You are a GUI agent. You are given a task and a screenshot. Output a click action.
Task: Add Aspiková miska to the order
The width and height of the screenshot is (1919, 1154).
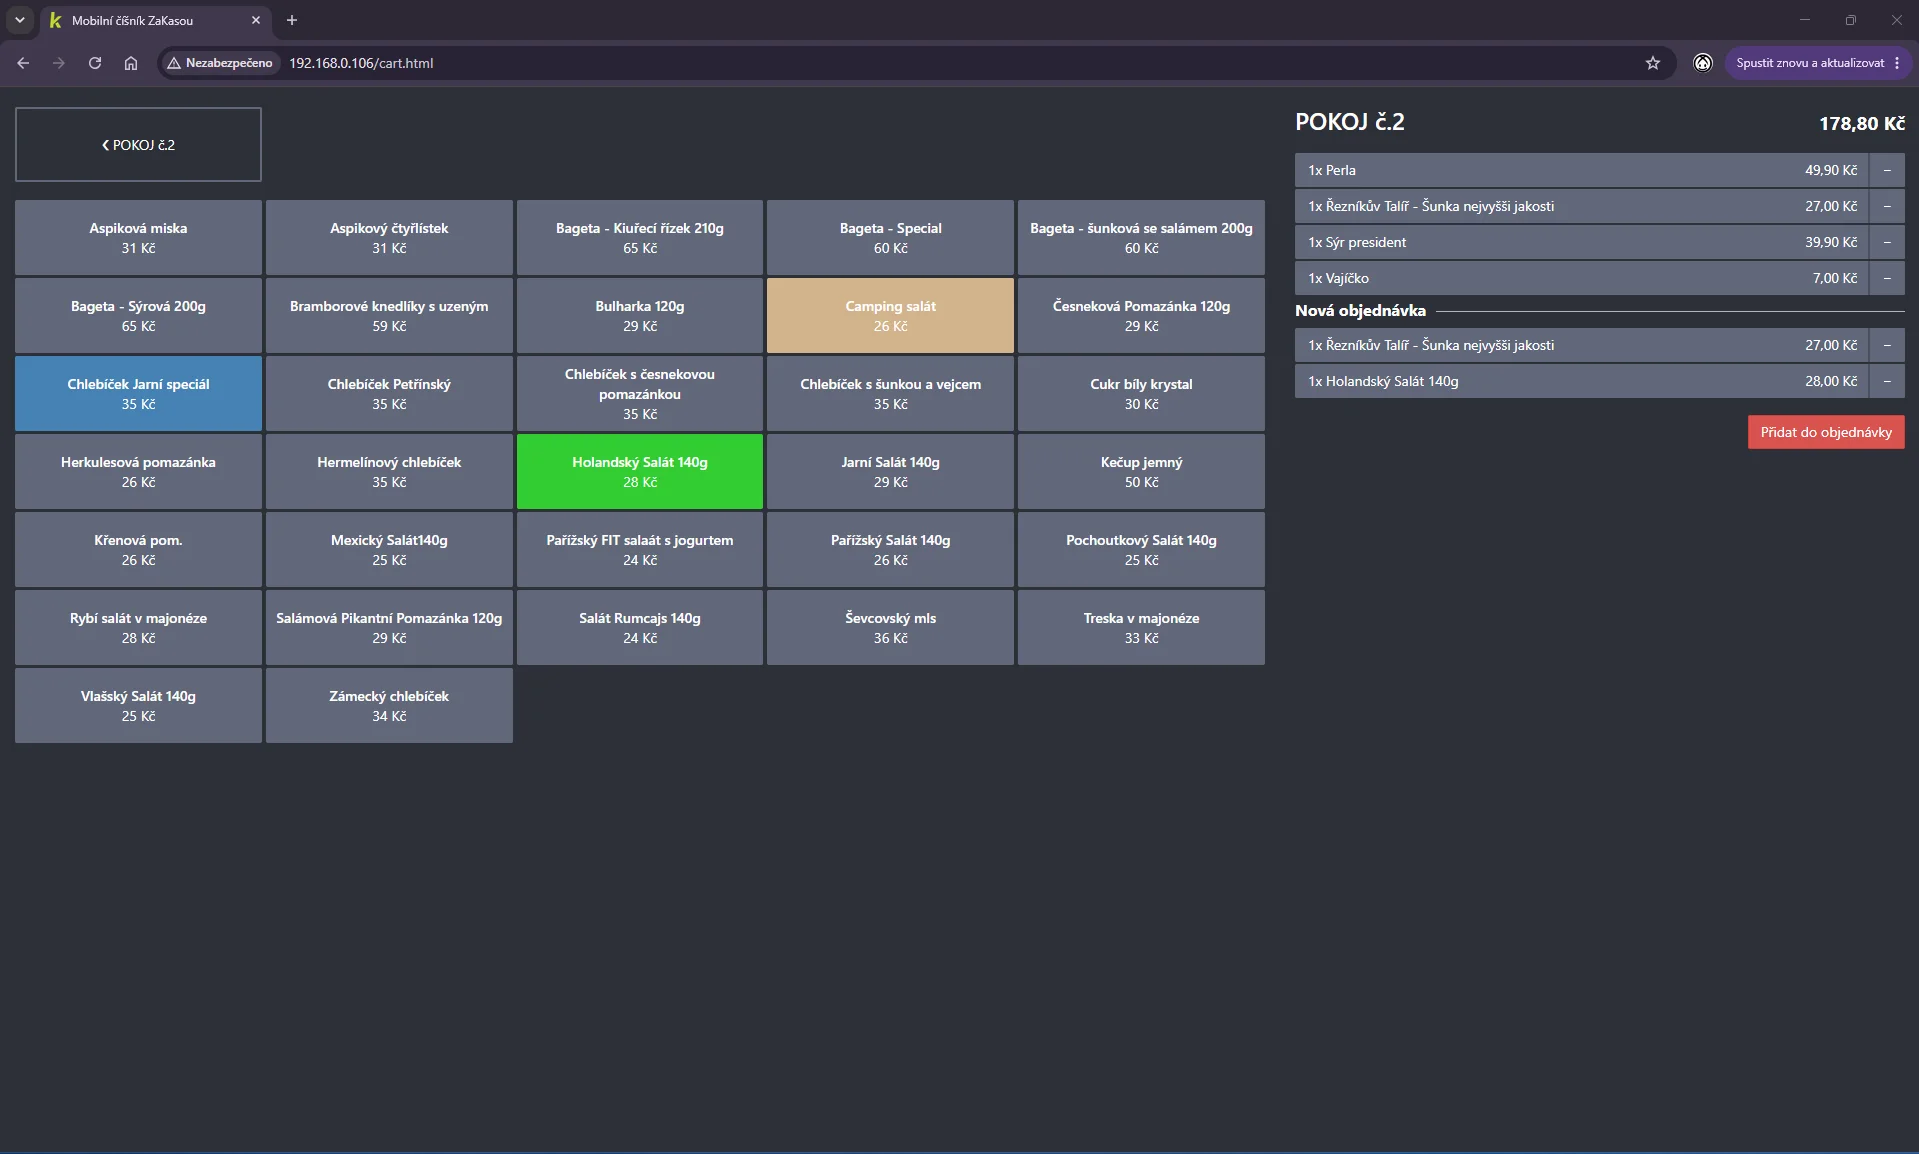coord(138,238)
